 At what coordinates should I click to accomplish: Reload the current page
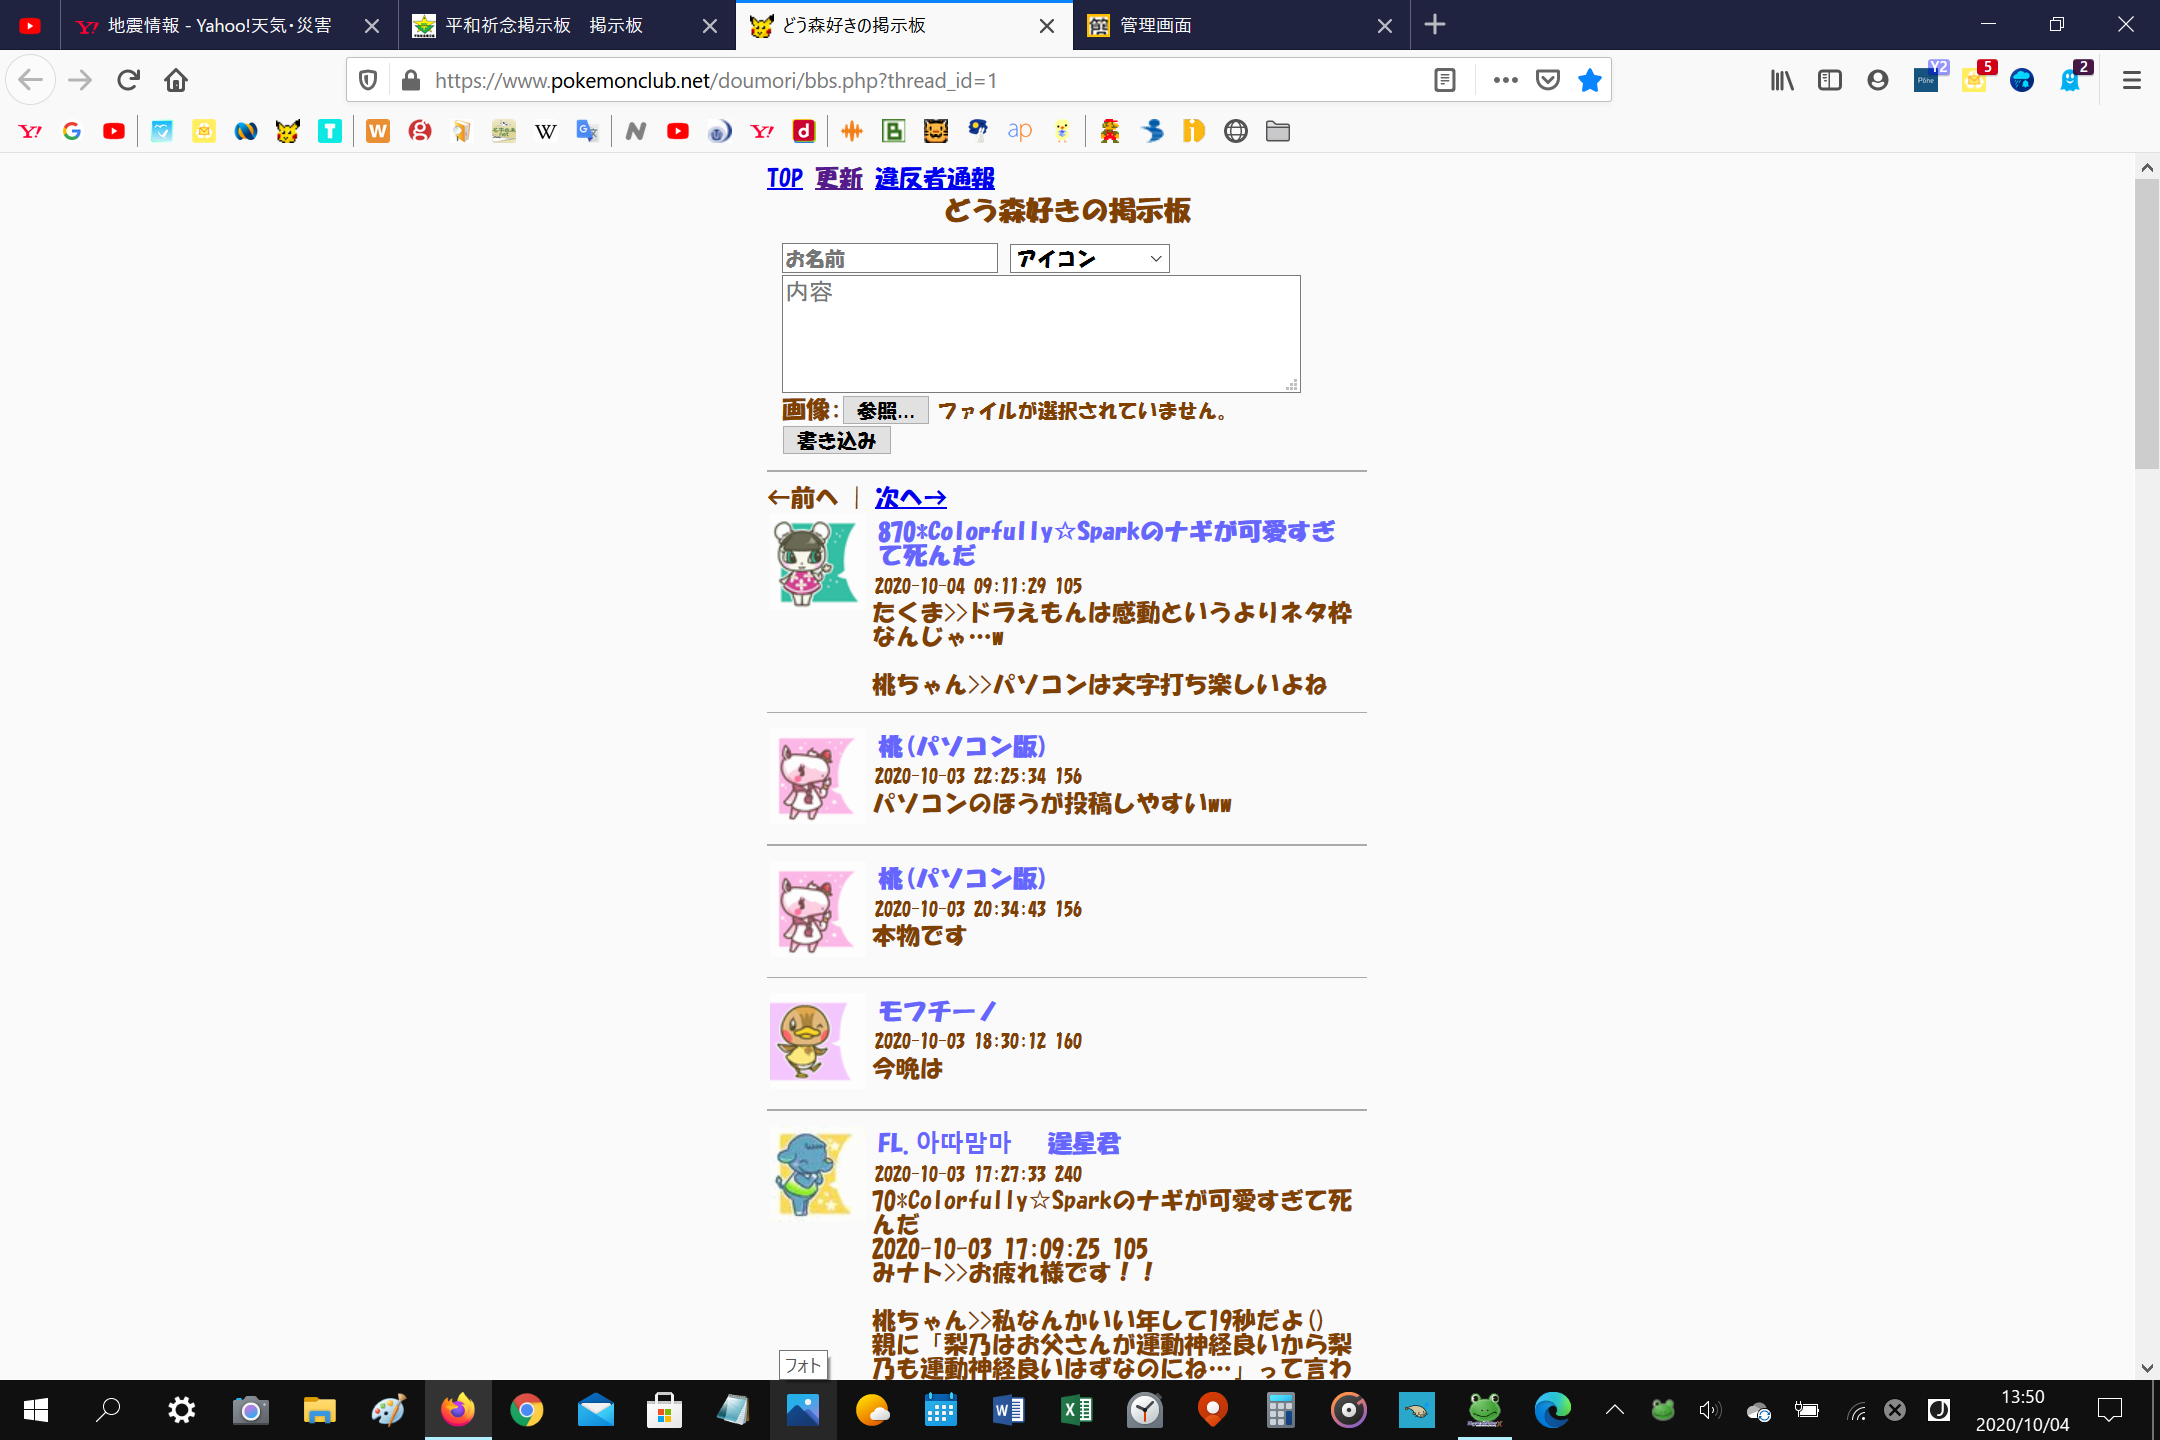(128, 80)
